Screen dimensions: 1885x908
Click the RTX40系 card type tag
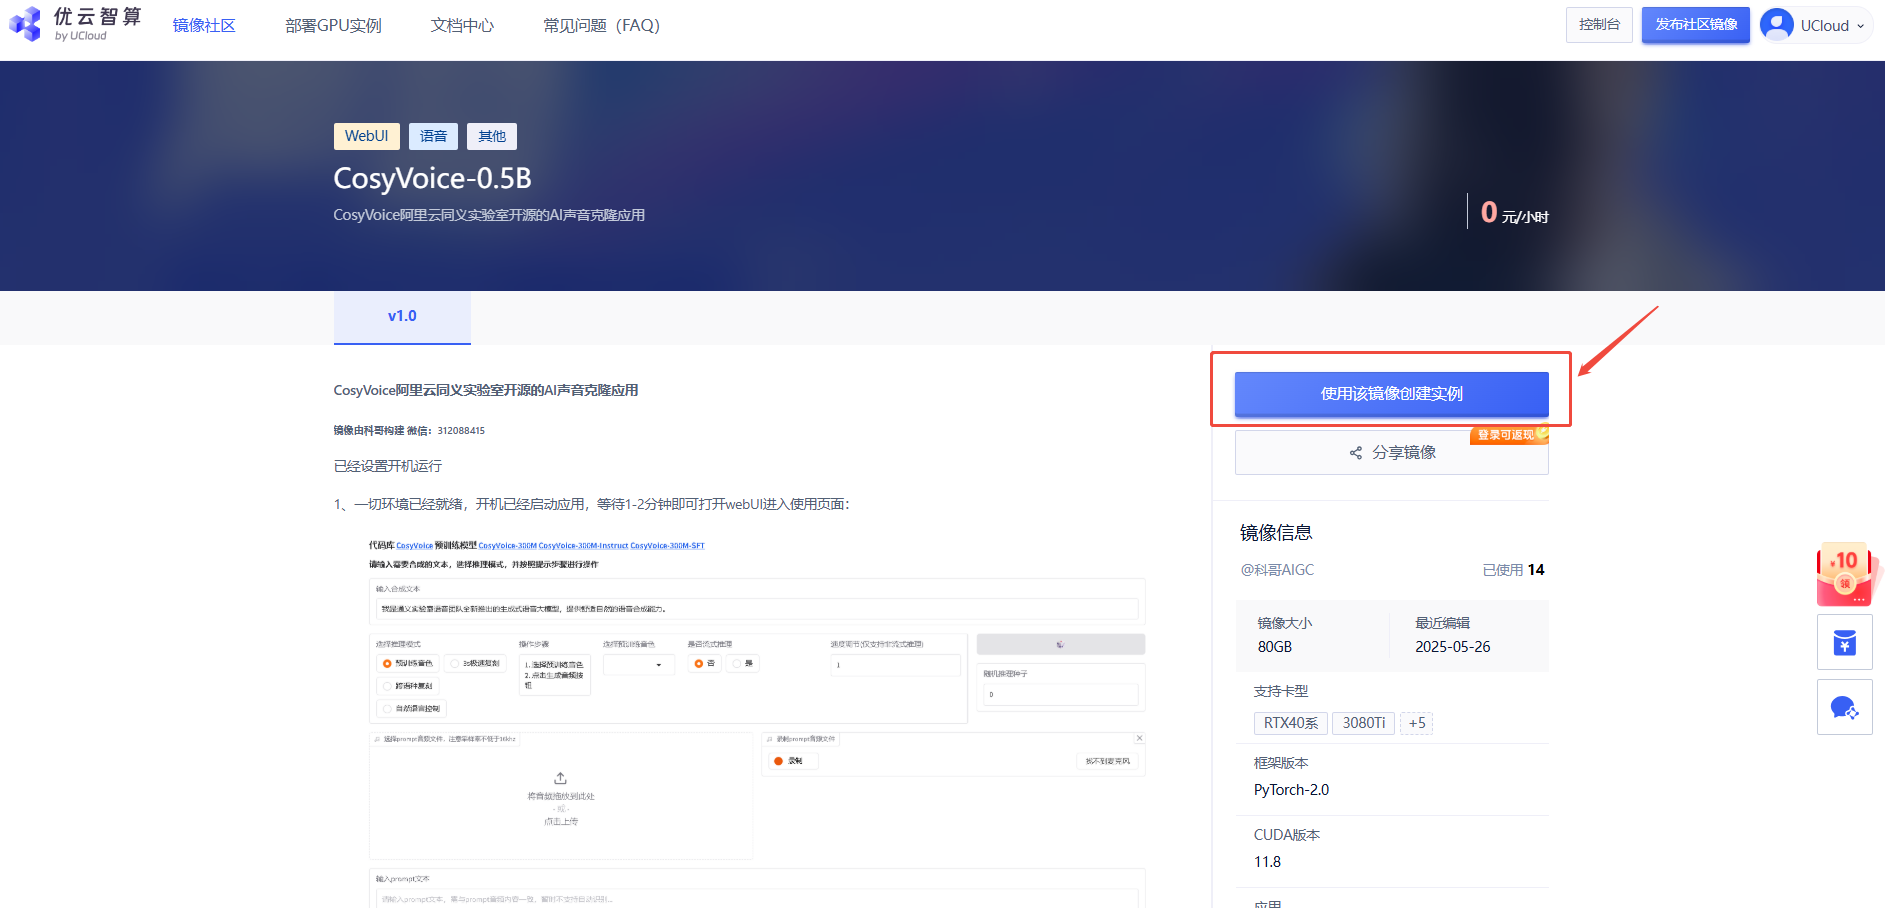pos(1291,723)
